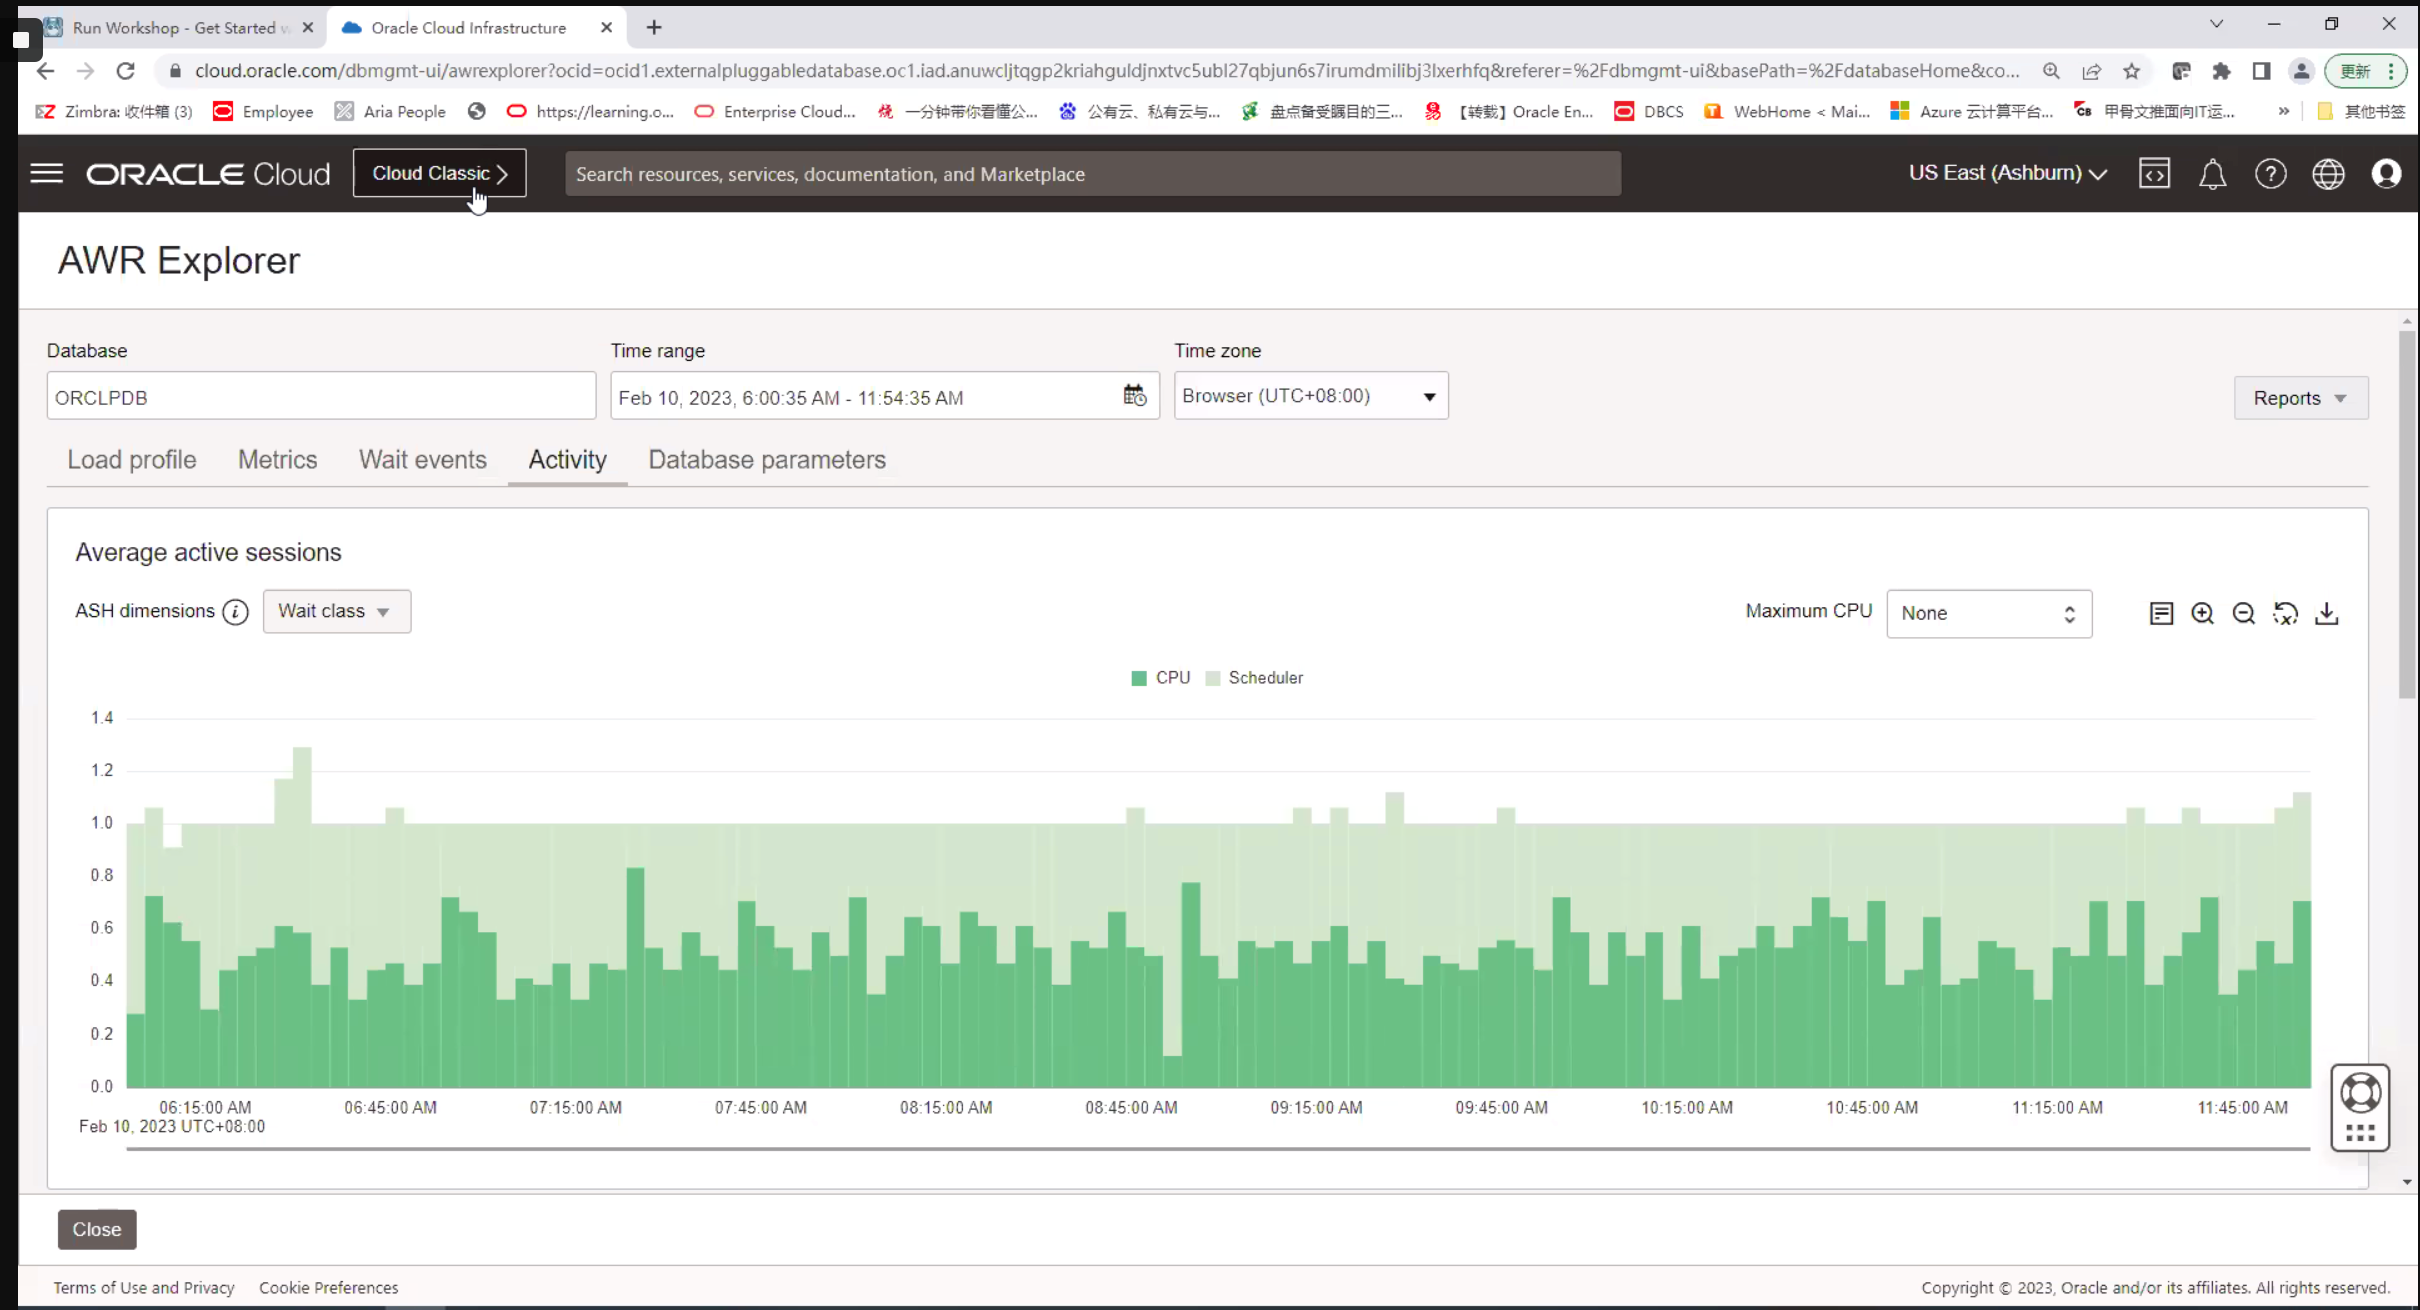This screenshot has width=2420, height=1310.
Task: Open the Oracle Cloud navigation hamburger menu
Action: point(46,174)
